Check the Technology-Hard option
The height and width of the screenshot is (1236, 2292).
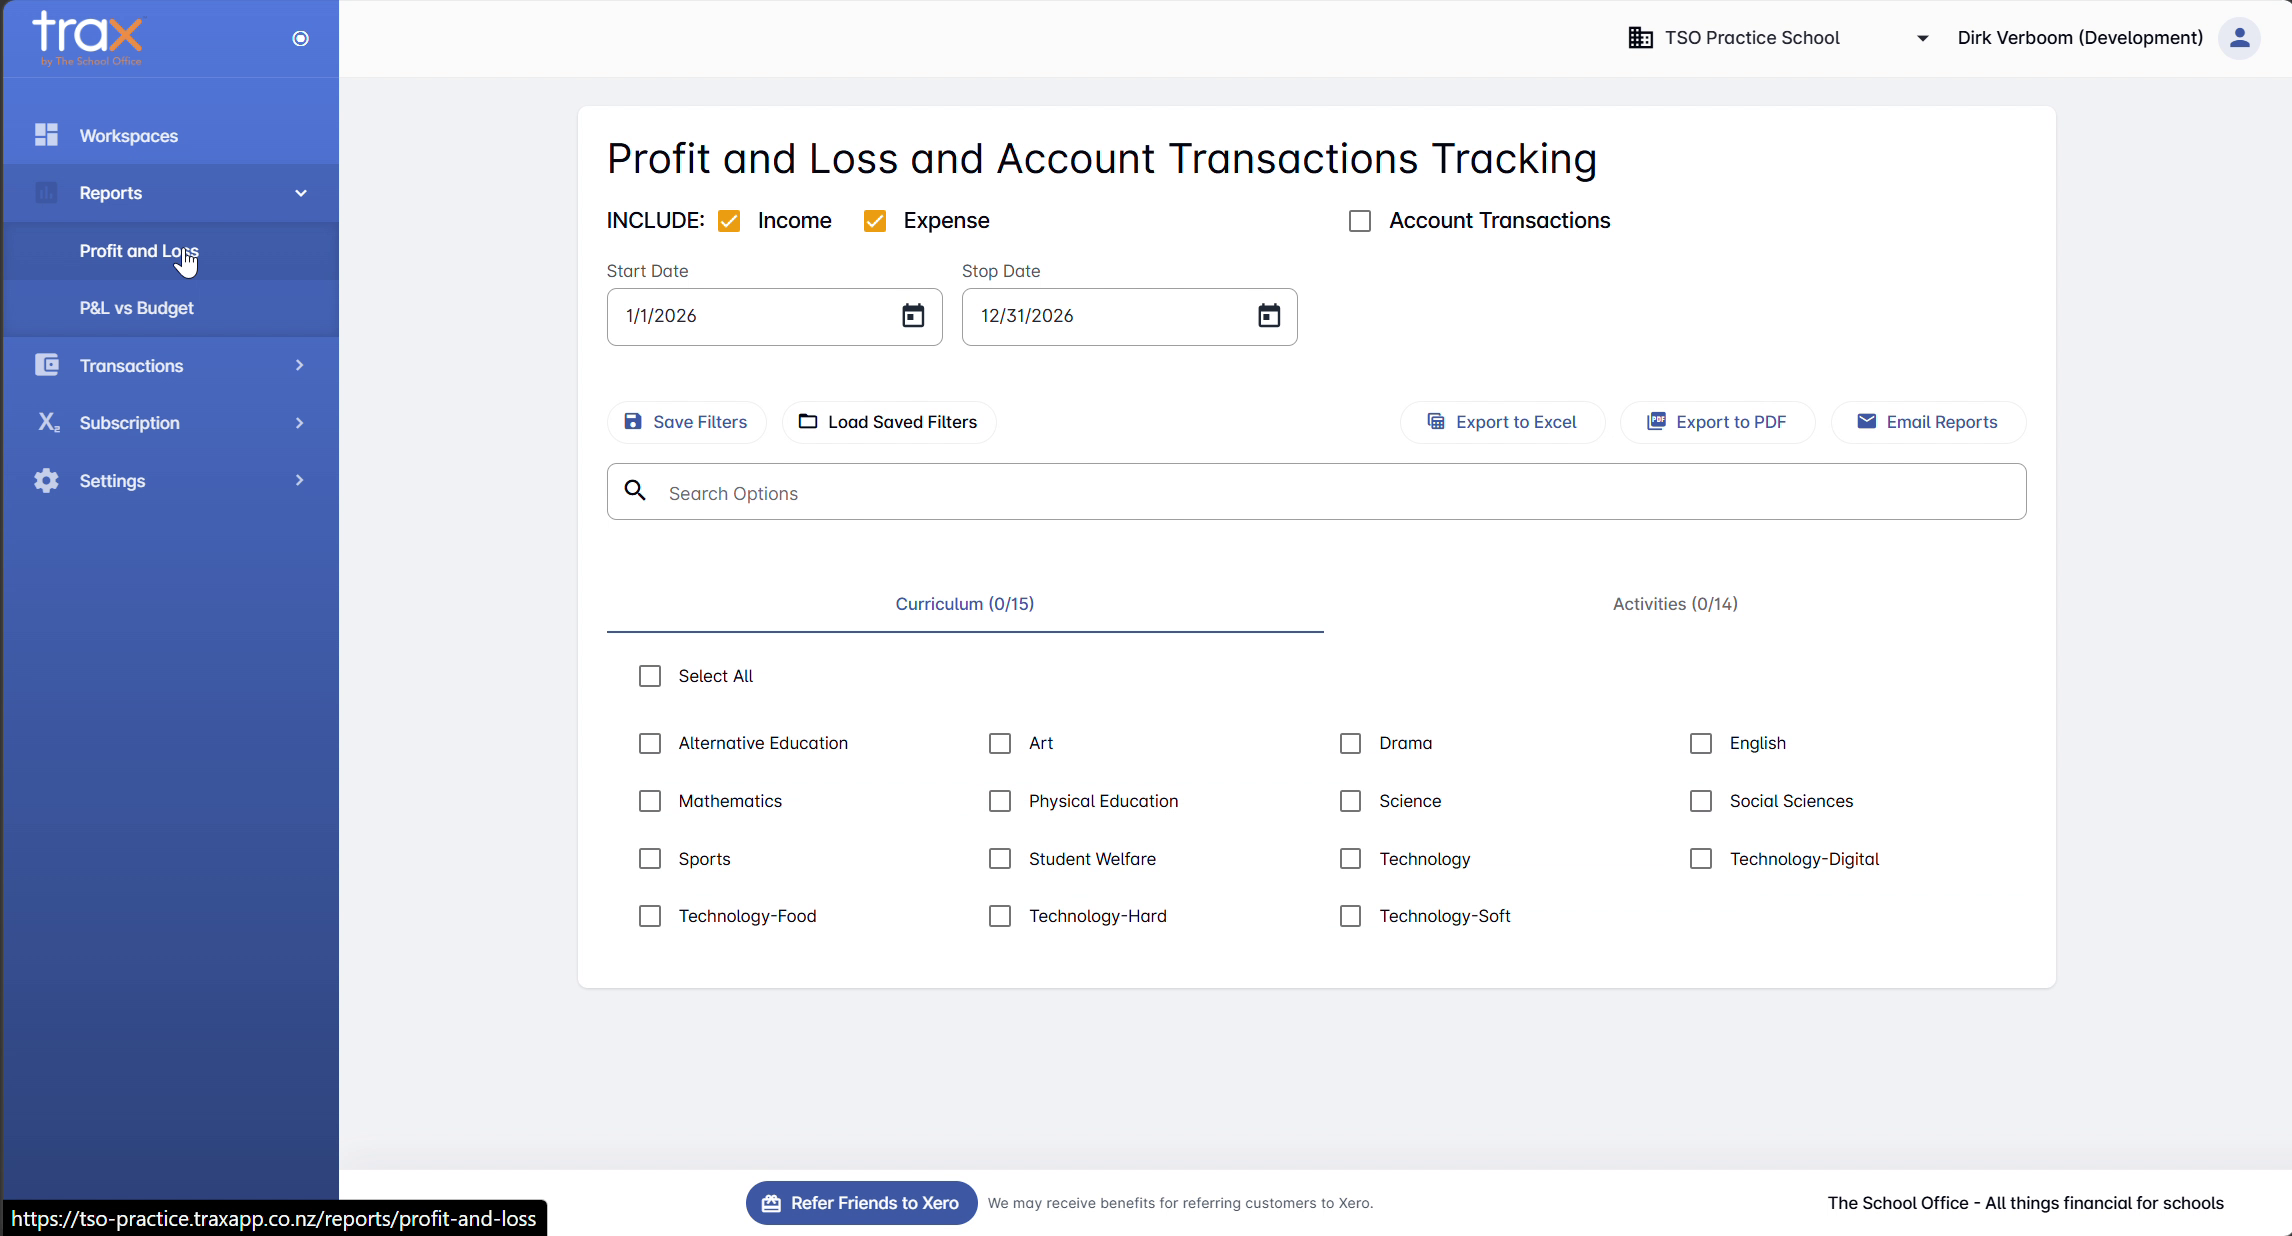[x=1000, y=916]
